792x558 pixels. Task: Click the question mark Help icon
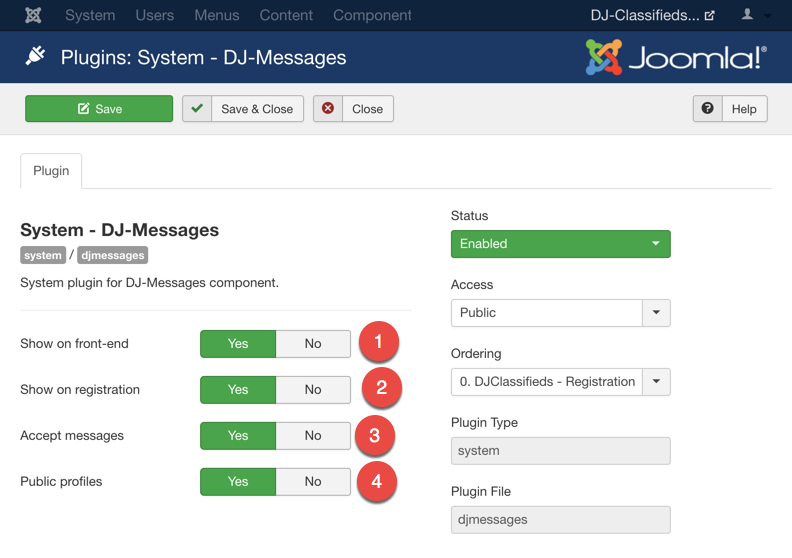(708, 108)
